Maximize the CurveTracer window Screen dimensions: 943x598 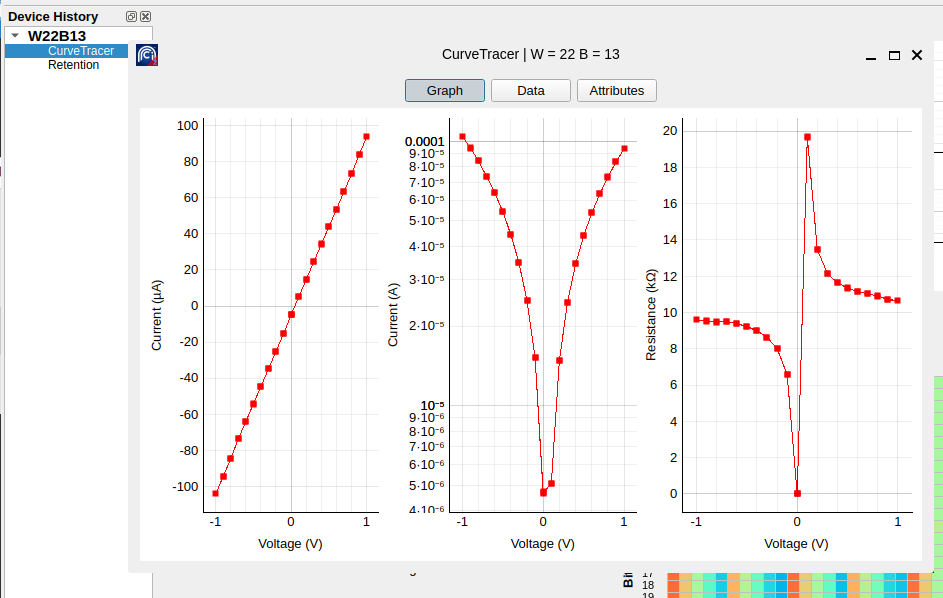tap(894, 55)
